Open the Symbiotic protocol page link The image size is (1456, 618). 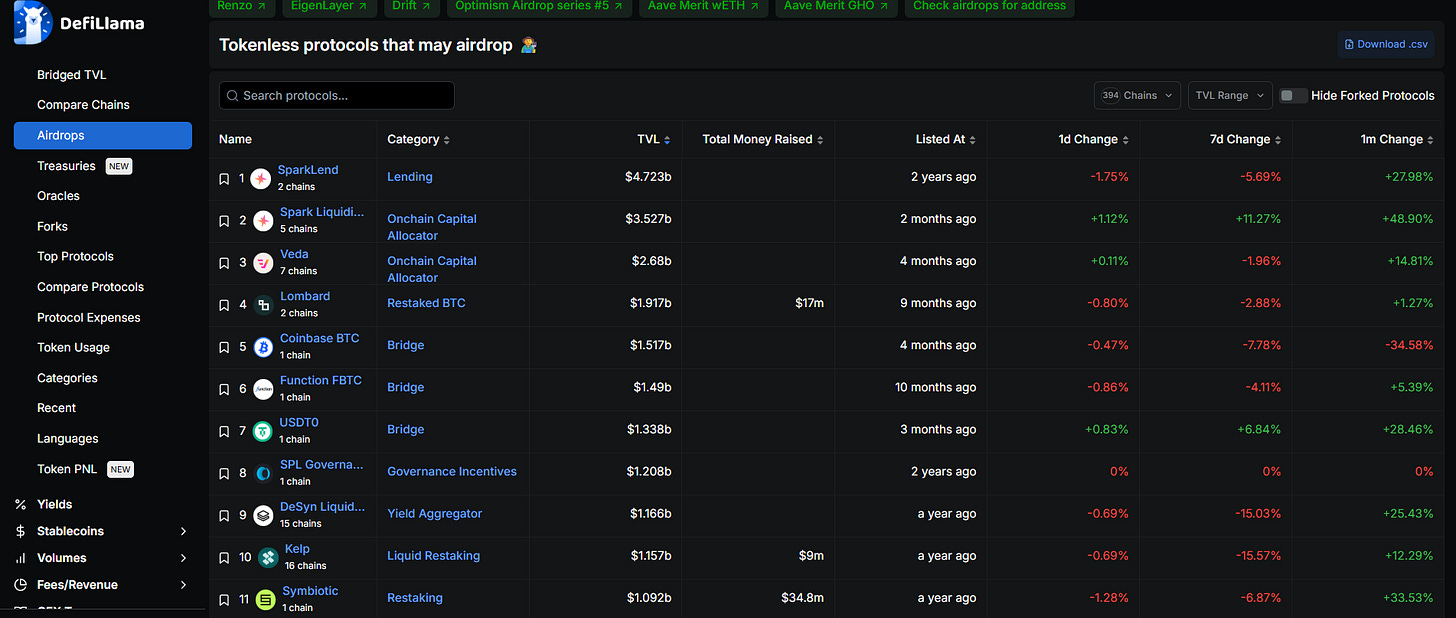tap(310, 591)
